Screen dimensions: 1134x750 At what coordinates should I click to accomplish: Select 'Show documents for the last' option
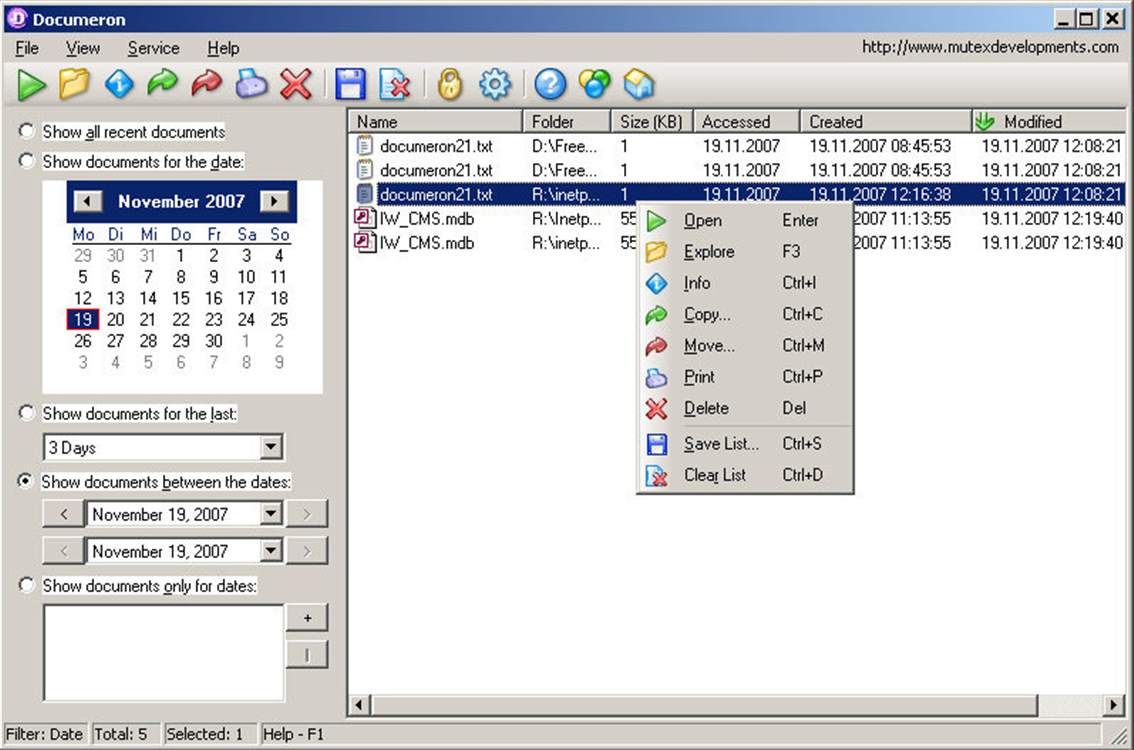(x=27, y=413)
